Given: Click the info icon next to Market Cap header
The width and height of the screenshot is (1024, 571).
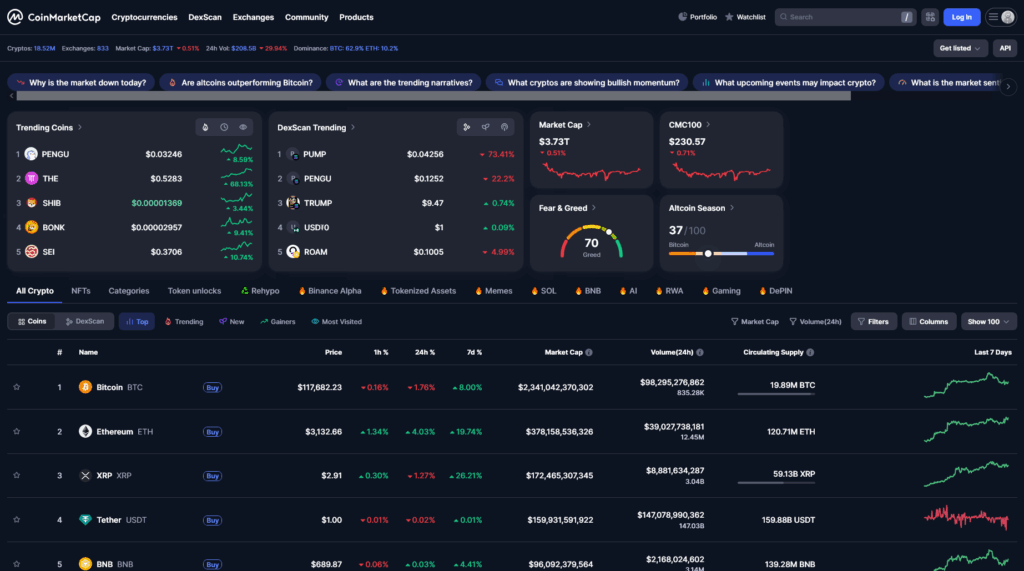Looking at the screenshot, I should click(589, 352).
